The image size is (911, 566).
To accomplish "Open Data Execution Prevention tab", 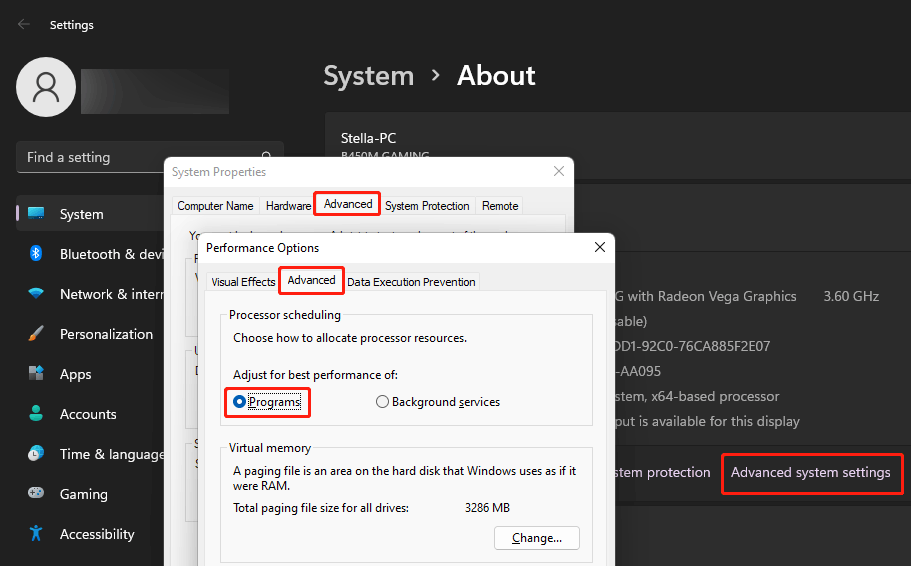I will click(x=411, y=282).
